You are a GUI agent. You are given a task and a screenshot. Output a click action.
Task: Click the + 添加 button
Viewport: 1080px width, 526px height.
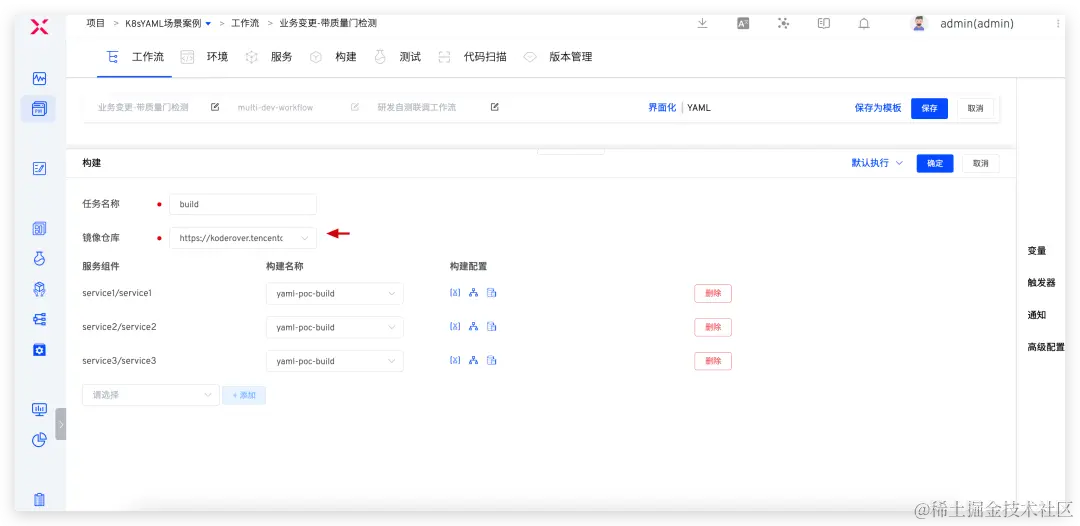tap(244, 395)
